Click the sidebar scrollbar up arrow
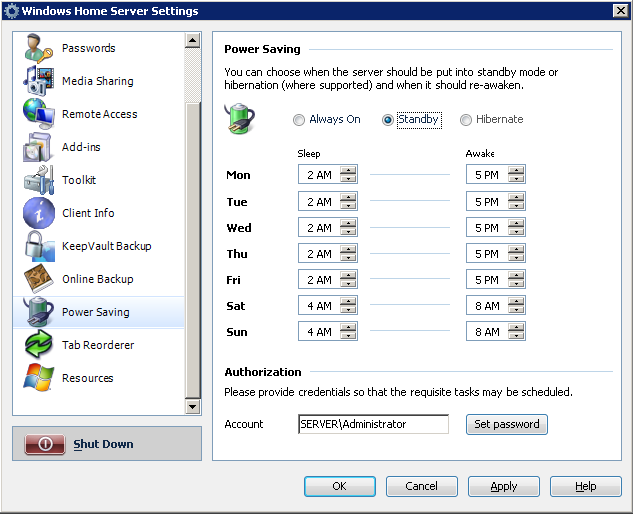 [193, 40]
